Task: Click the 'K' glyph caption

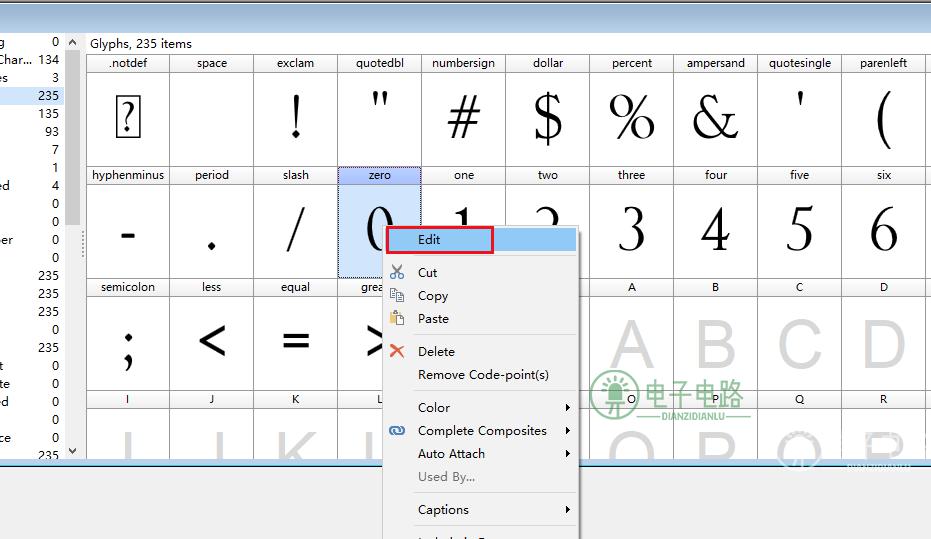Action: point(296,399)
